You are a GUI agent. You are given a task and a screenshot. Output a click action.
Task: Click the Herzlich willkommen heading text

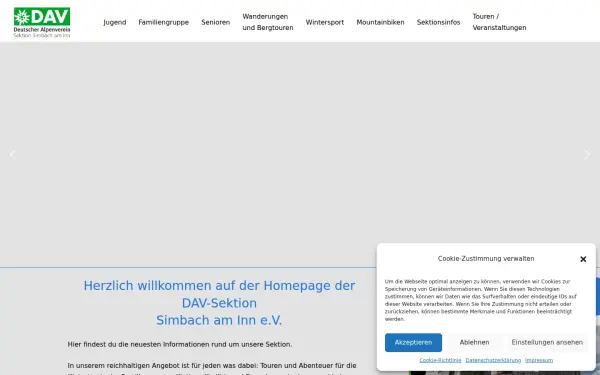(x=219, y=303)
